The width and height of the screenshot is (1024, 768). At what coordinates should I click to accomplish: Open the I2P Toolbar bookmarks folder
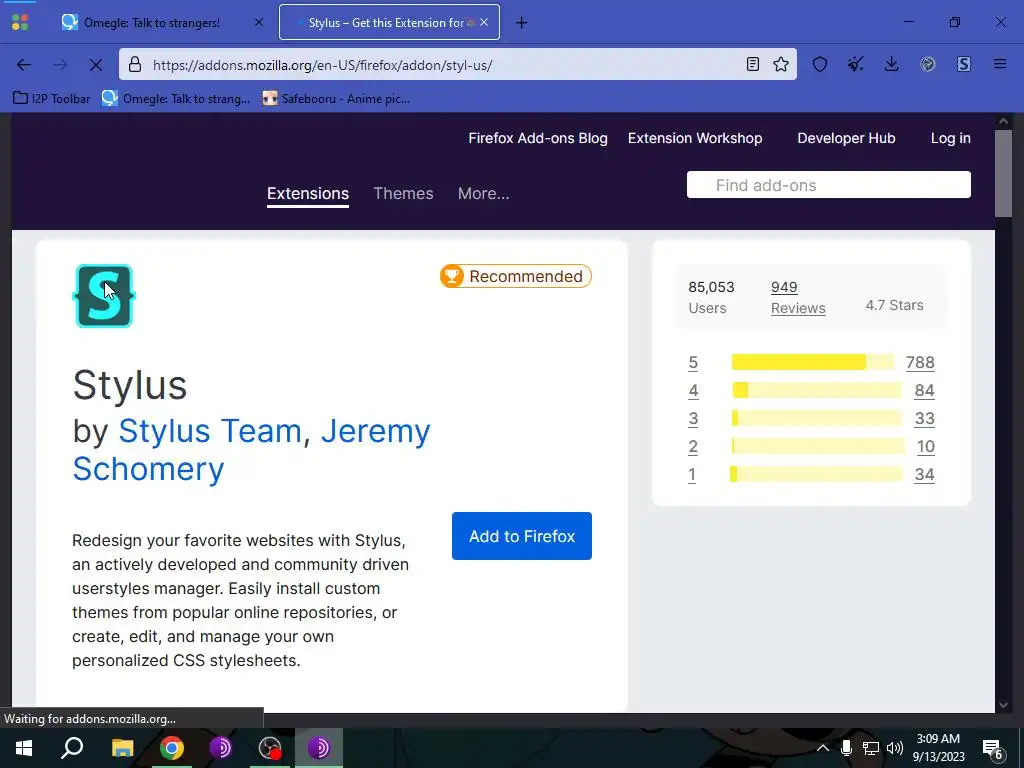pyautogui.click(x=52, y=99)
